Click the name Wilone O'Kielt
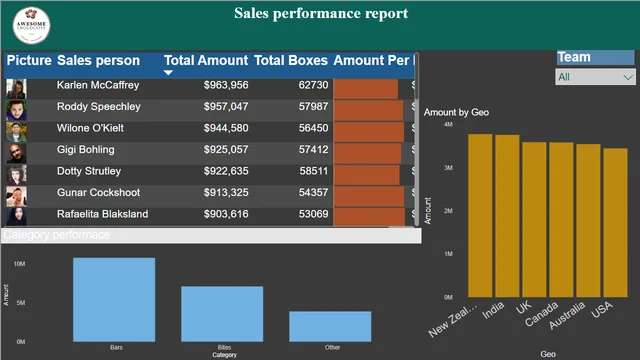 click(90, 128)
